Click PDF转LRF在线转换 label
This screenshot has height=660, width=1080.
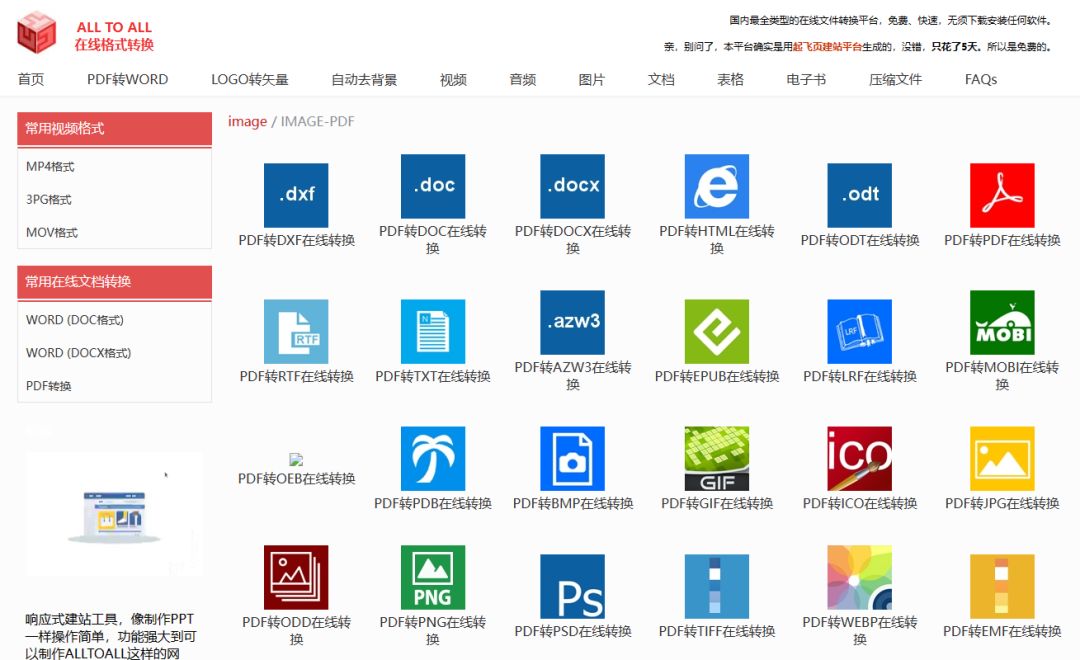(x=860, y=376)
